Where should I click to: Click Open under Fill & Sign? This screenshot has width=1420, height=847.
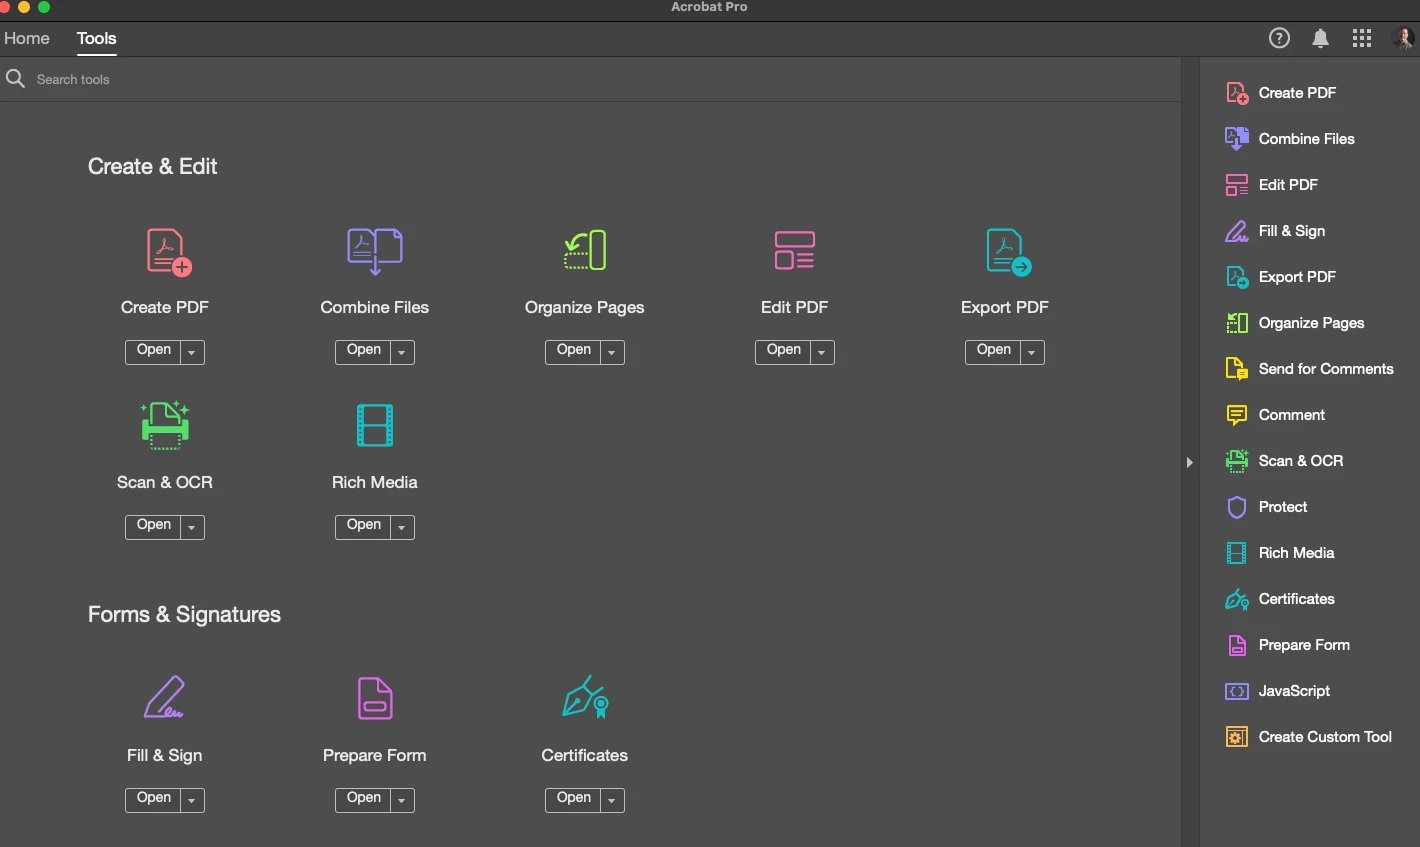[x=153, y=800]
